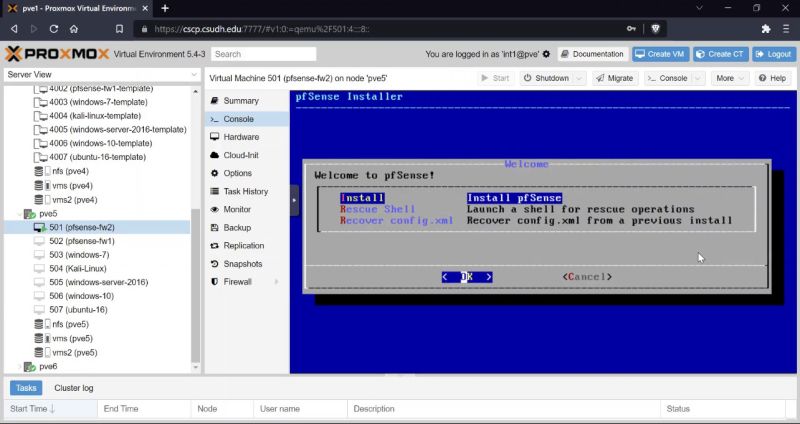
Task: Click the browser address bar URL
Action: [x=262, y=29]
